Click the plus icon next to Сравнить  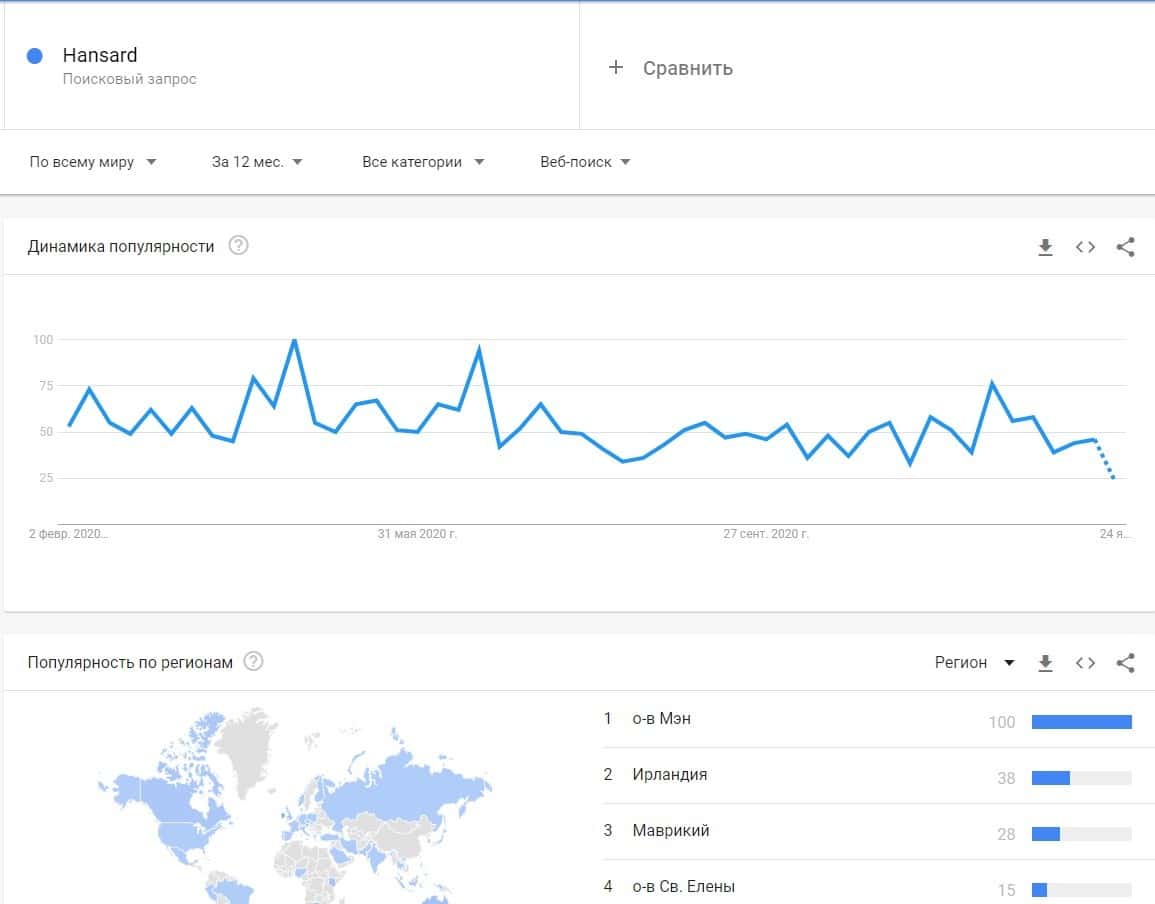pos(616,67)
